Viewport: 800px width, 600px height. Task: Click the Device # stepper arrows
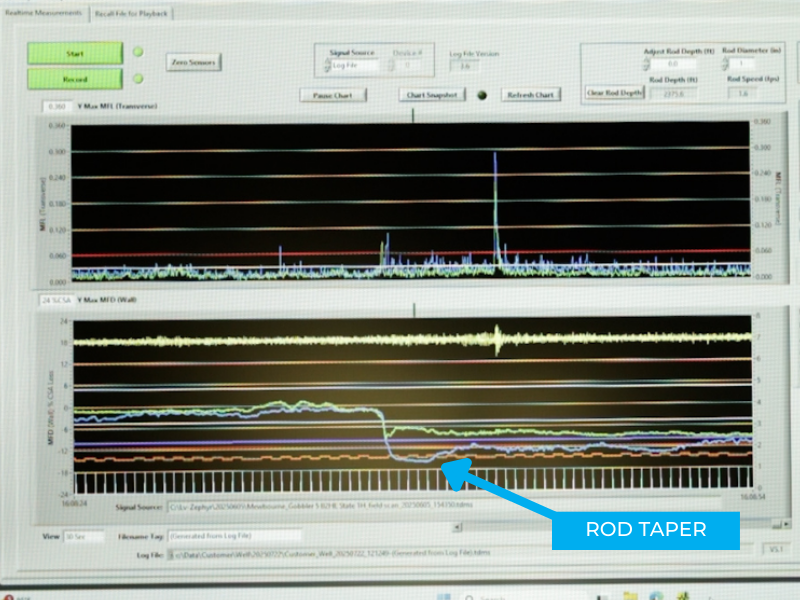coord(391,65)
